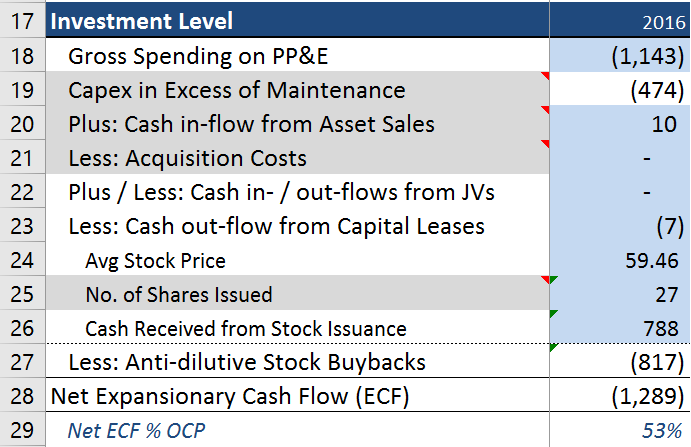Click green error indicator on (817) cell

pyautogui.click(x=554, y=347)
